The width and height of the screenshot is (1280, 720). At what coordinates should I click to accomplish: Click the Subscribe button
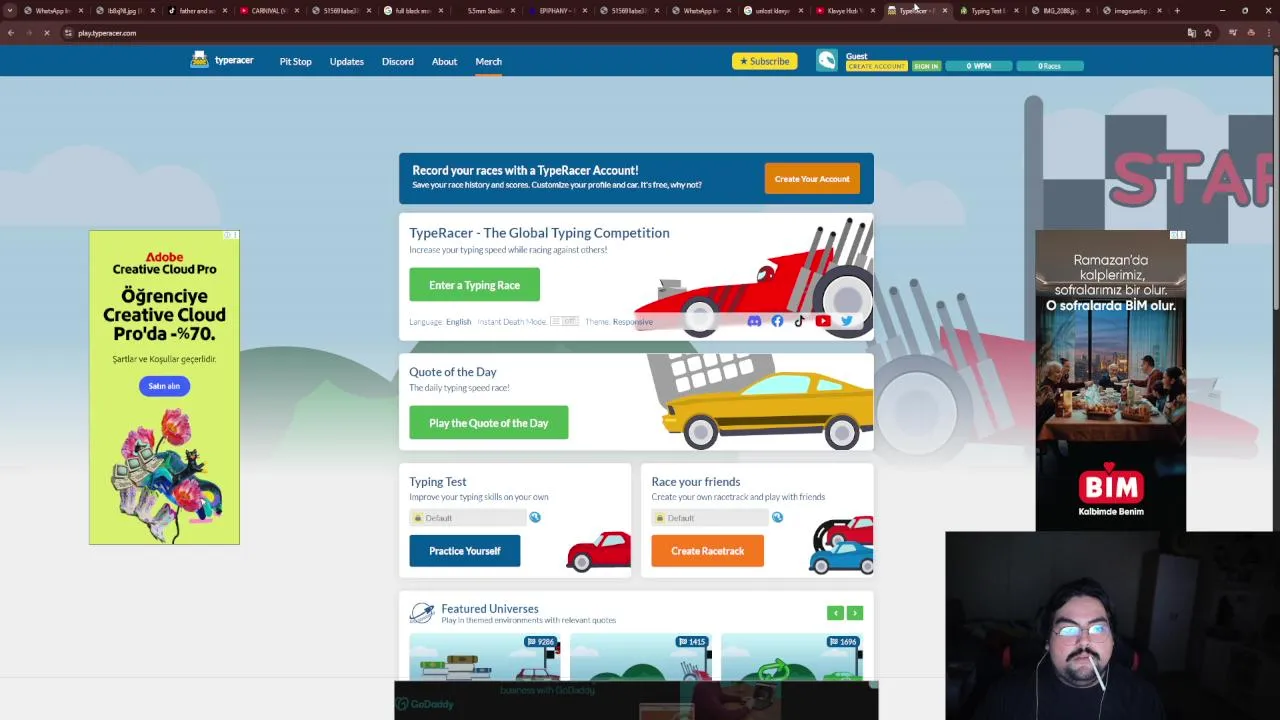(764, 61)
